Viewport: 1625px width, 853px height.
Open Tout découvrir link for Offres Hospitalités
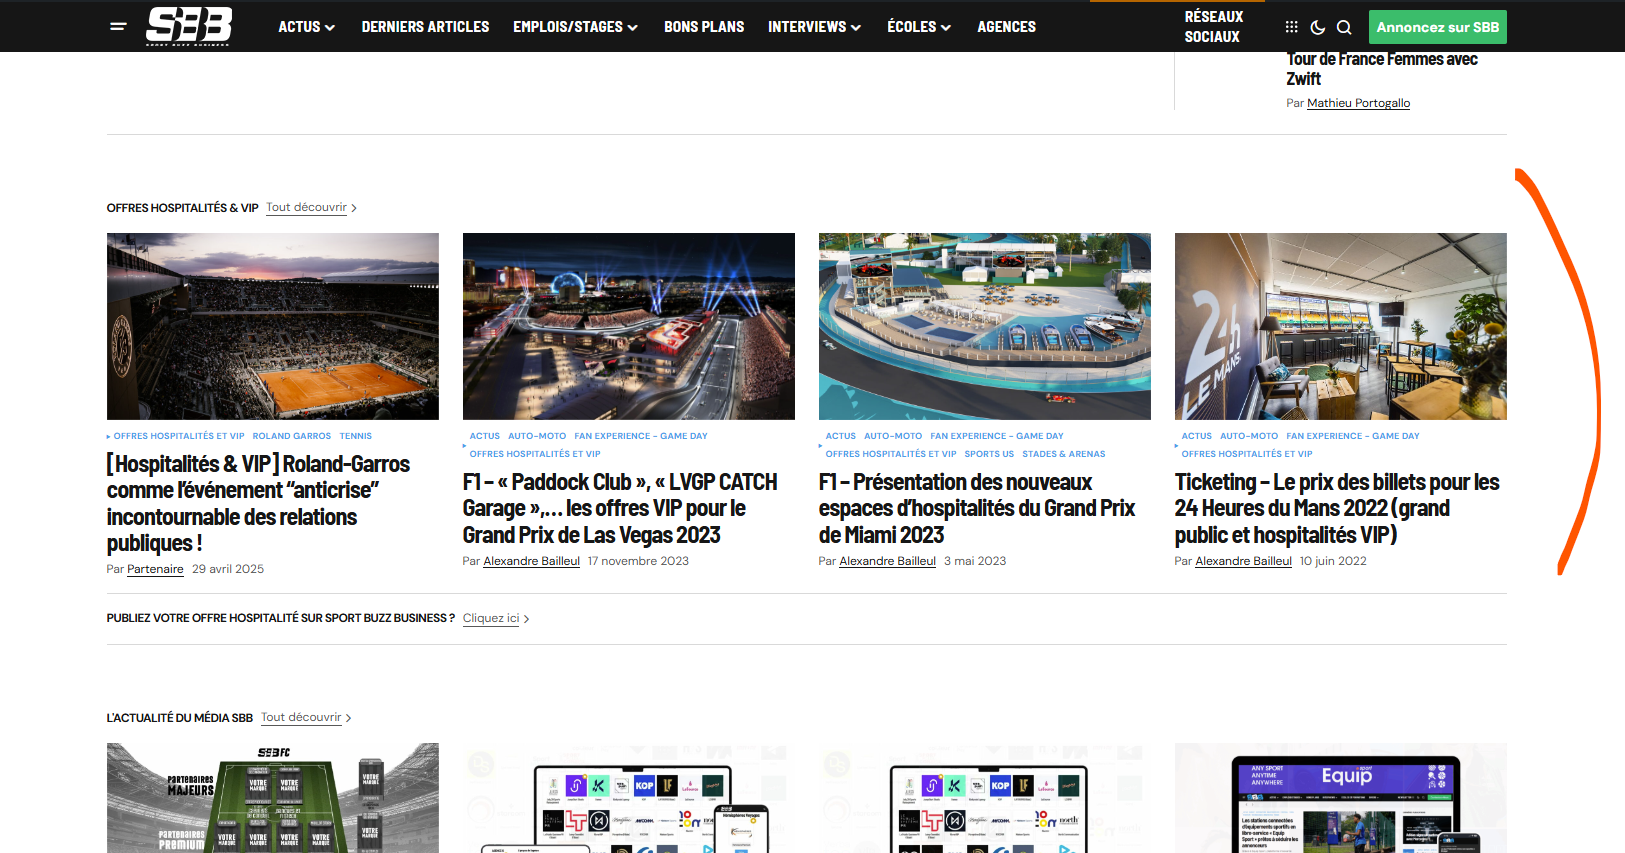tap(307, 208)
